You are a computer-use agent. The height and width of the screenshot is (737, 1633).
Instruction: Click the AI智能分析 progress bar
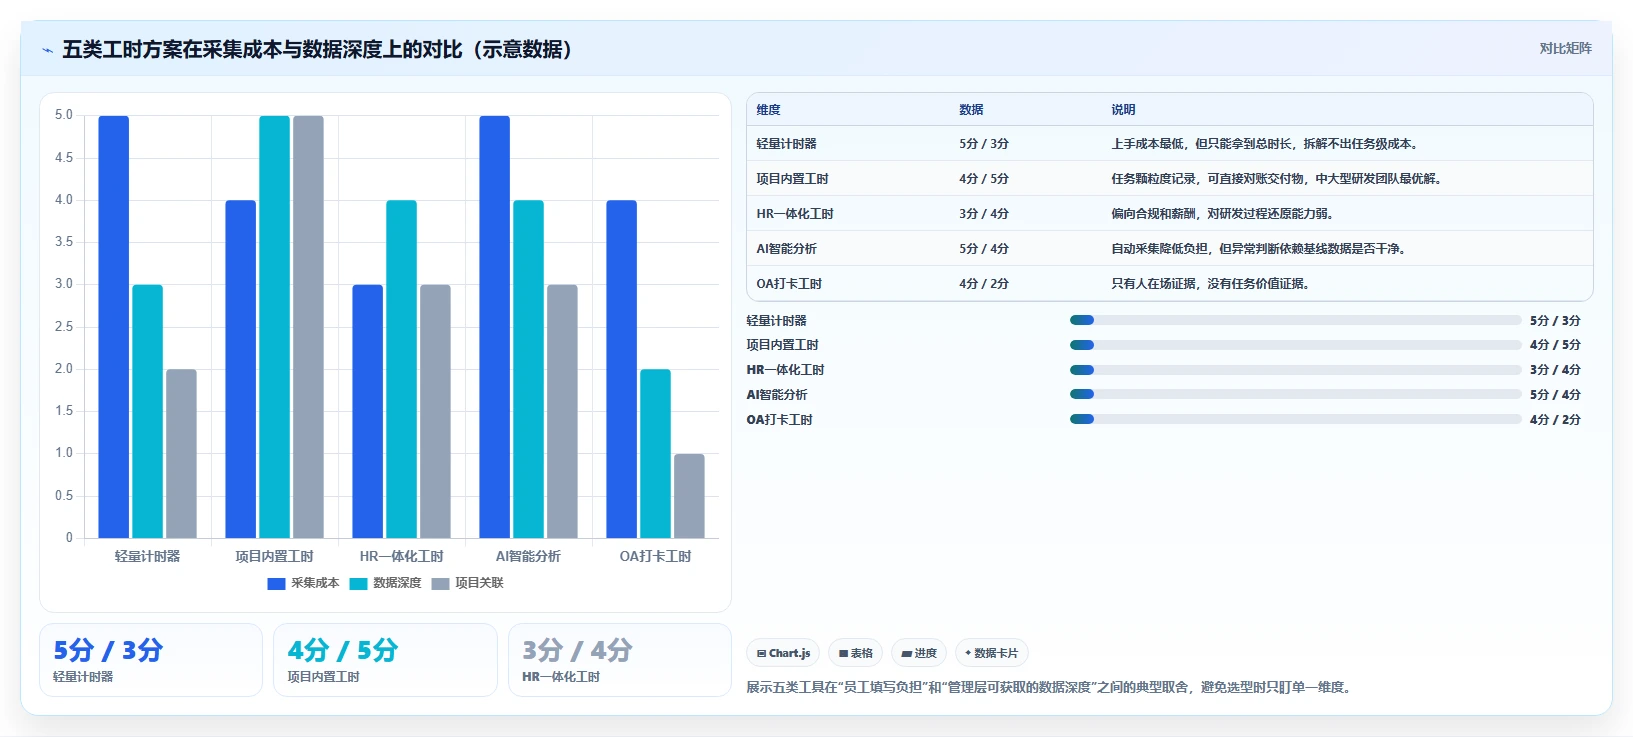(x=1295, y=394)
